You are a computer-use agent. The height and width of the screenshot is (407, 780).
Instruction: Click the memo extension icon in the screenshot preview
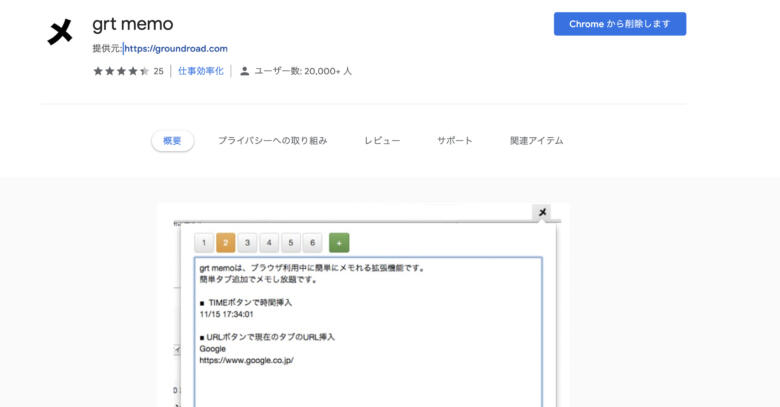point(542,212)
